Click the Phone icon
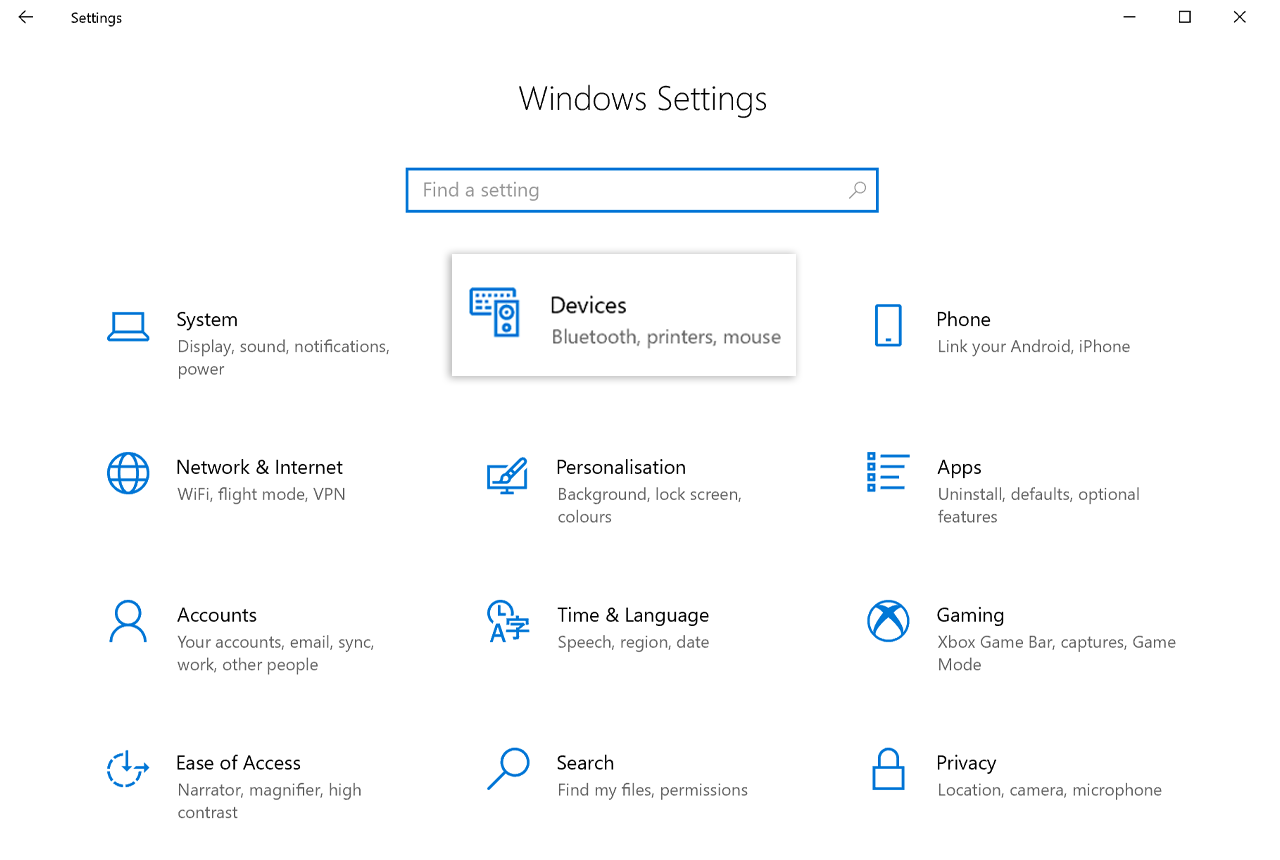The image size is (1280, 860). pyautogui.click(x=887, y=326)
